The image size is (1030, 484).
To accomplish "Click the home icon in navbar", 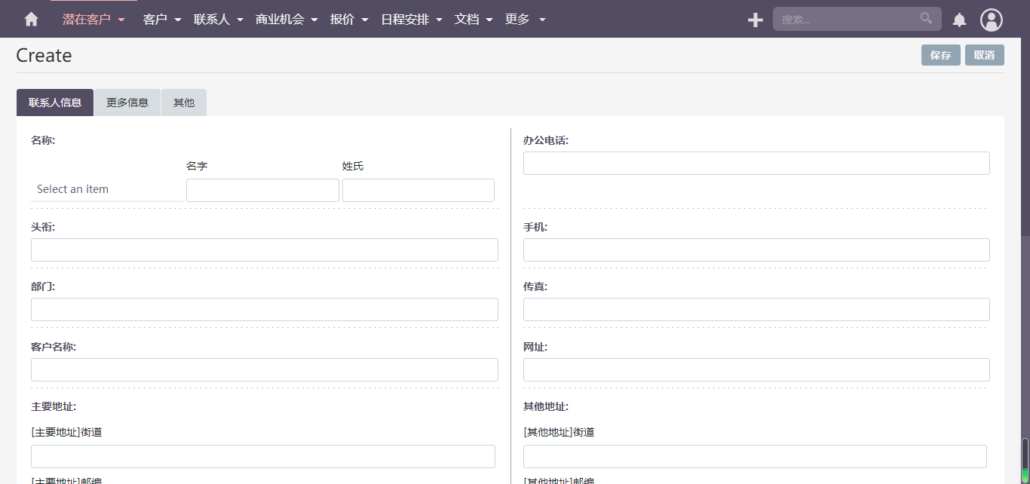I will tap(31, 19).
